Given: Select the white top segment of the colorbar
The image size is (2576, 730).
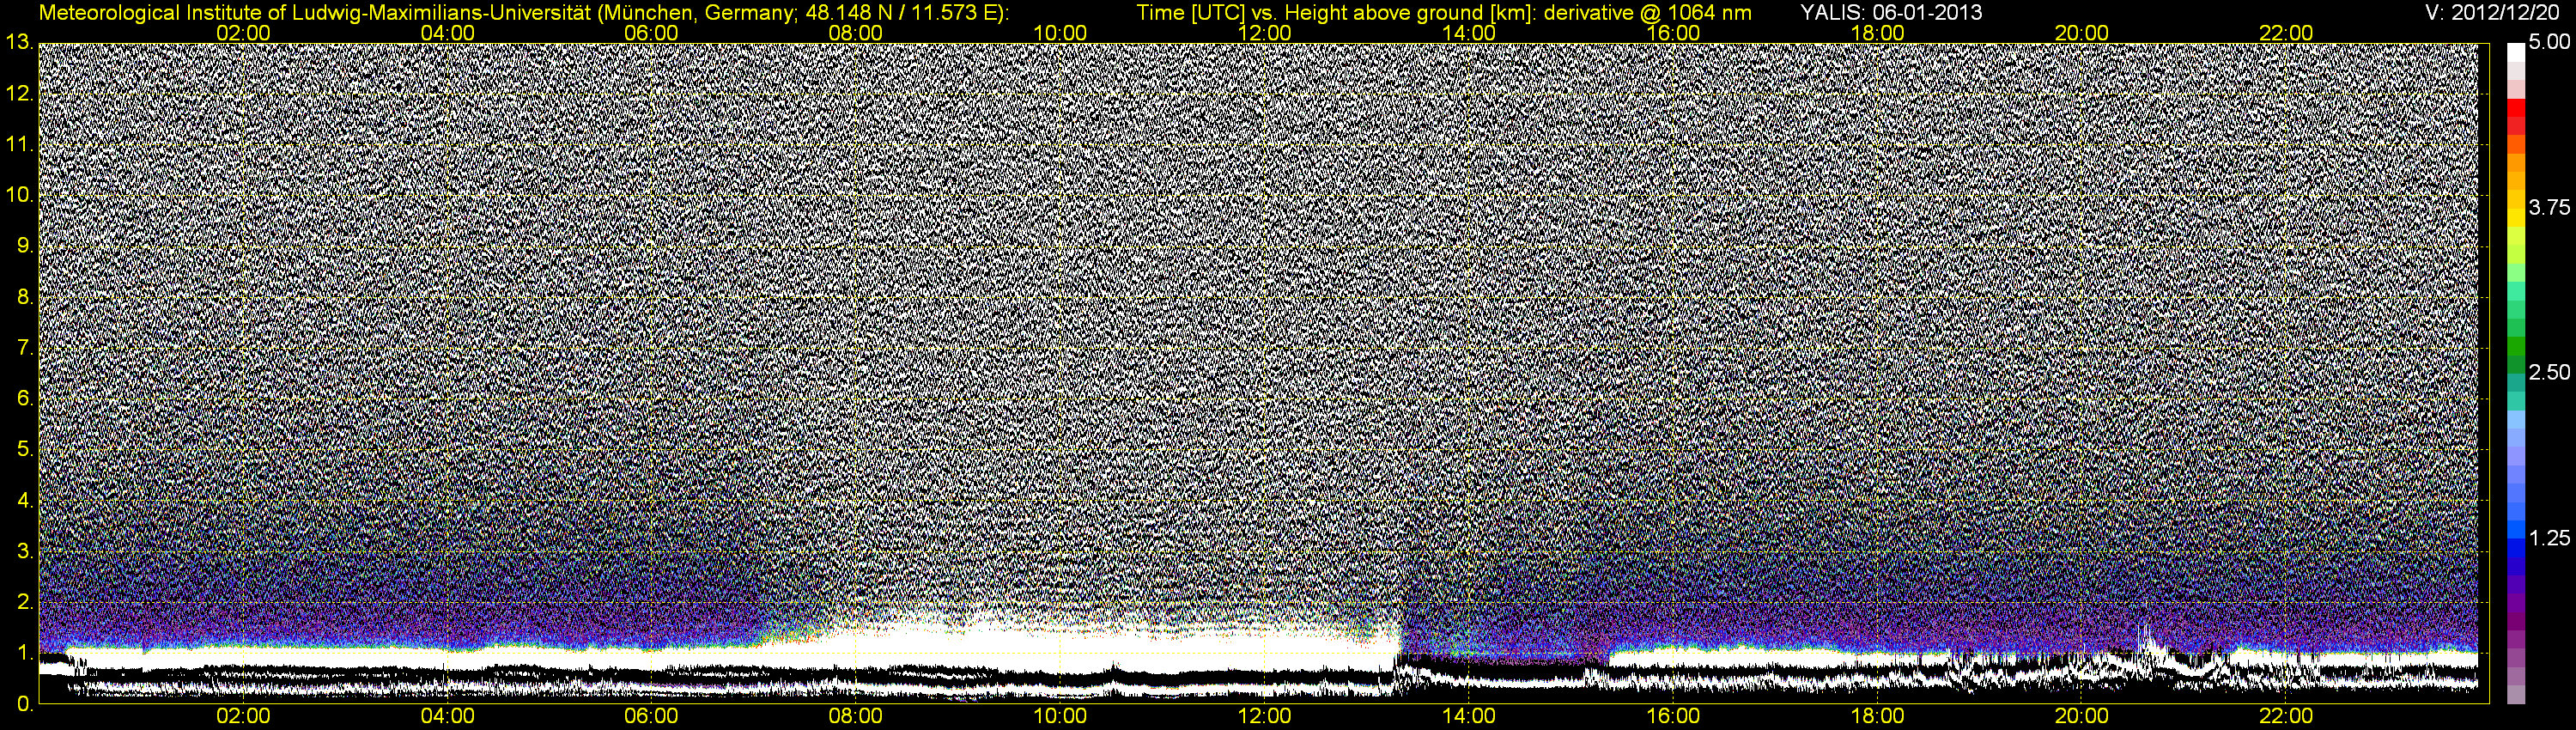Looking at the screenshot, I should (2516, 52).
